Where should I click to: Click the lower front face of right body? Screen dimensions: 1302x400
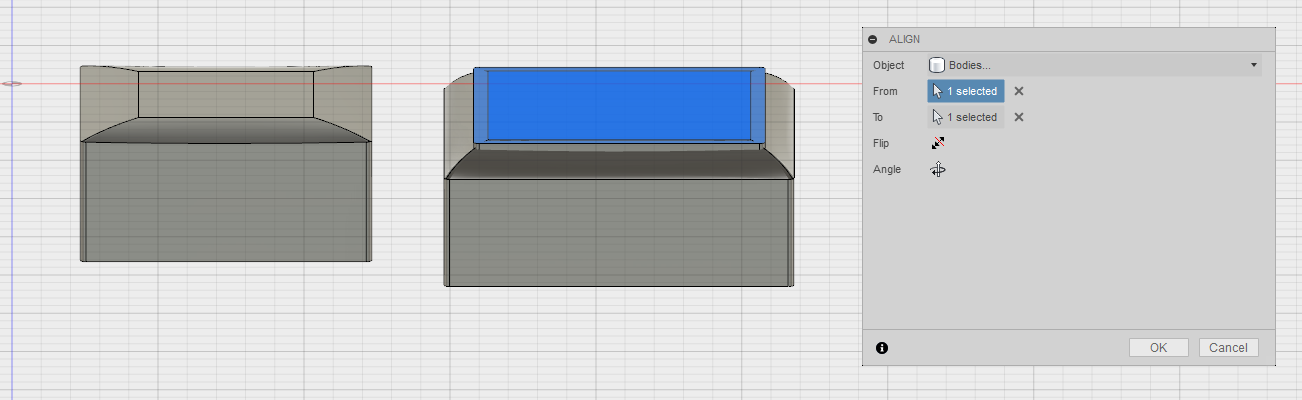[x=619, y=232]
